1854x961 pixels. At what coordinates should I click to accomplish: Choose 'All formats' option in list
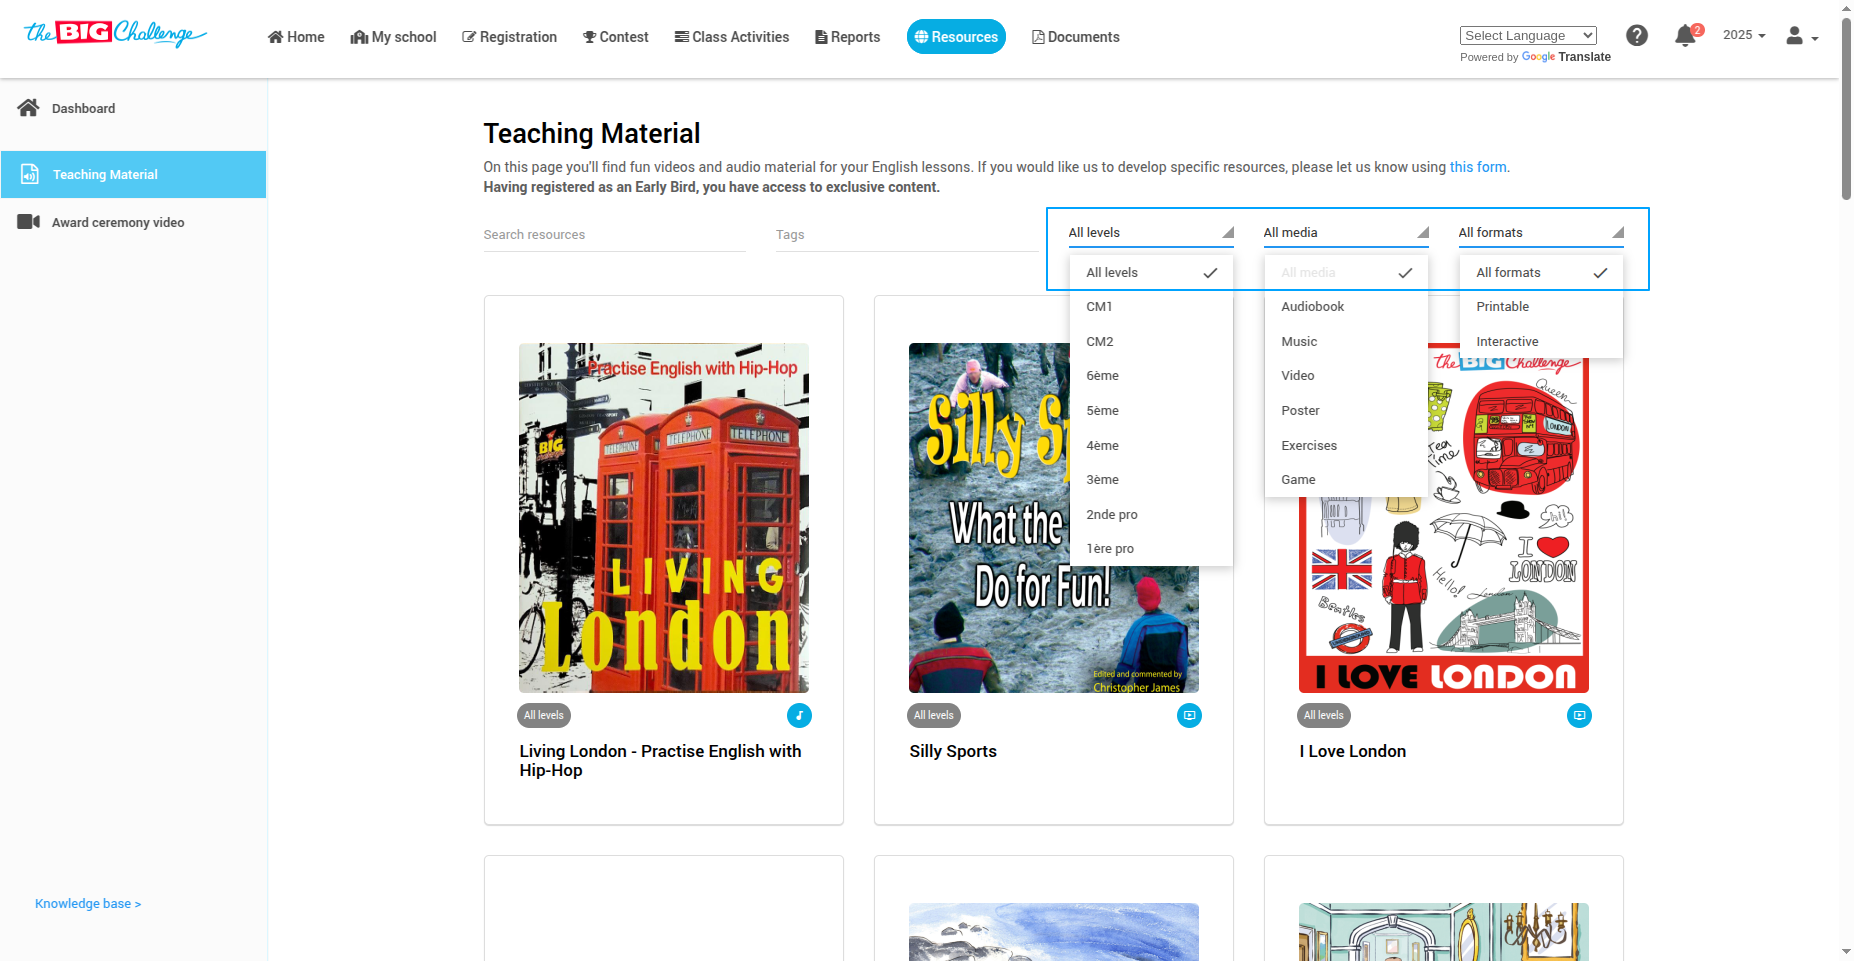(x=1541, y=273)
